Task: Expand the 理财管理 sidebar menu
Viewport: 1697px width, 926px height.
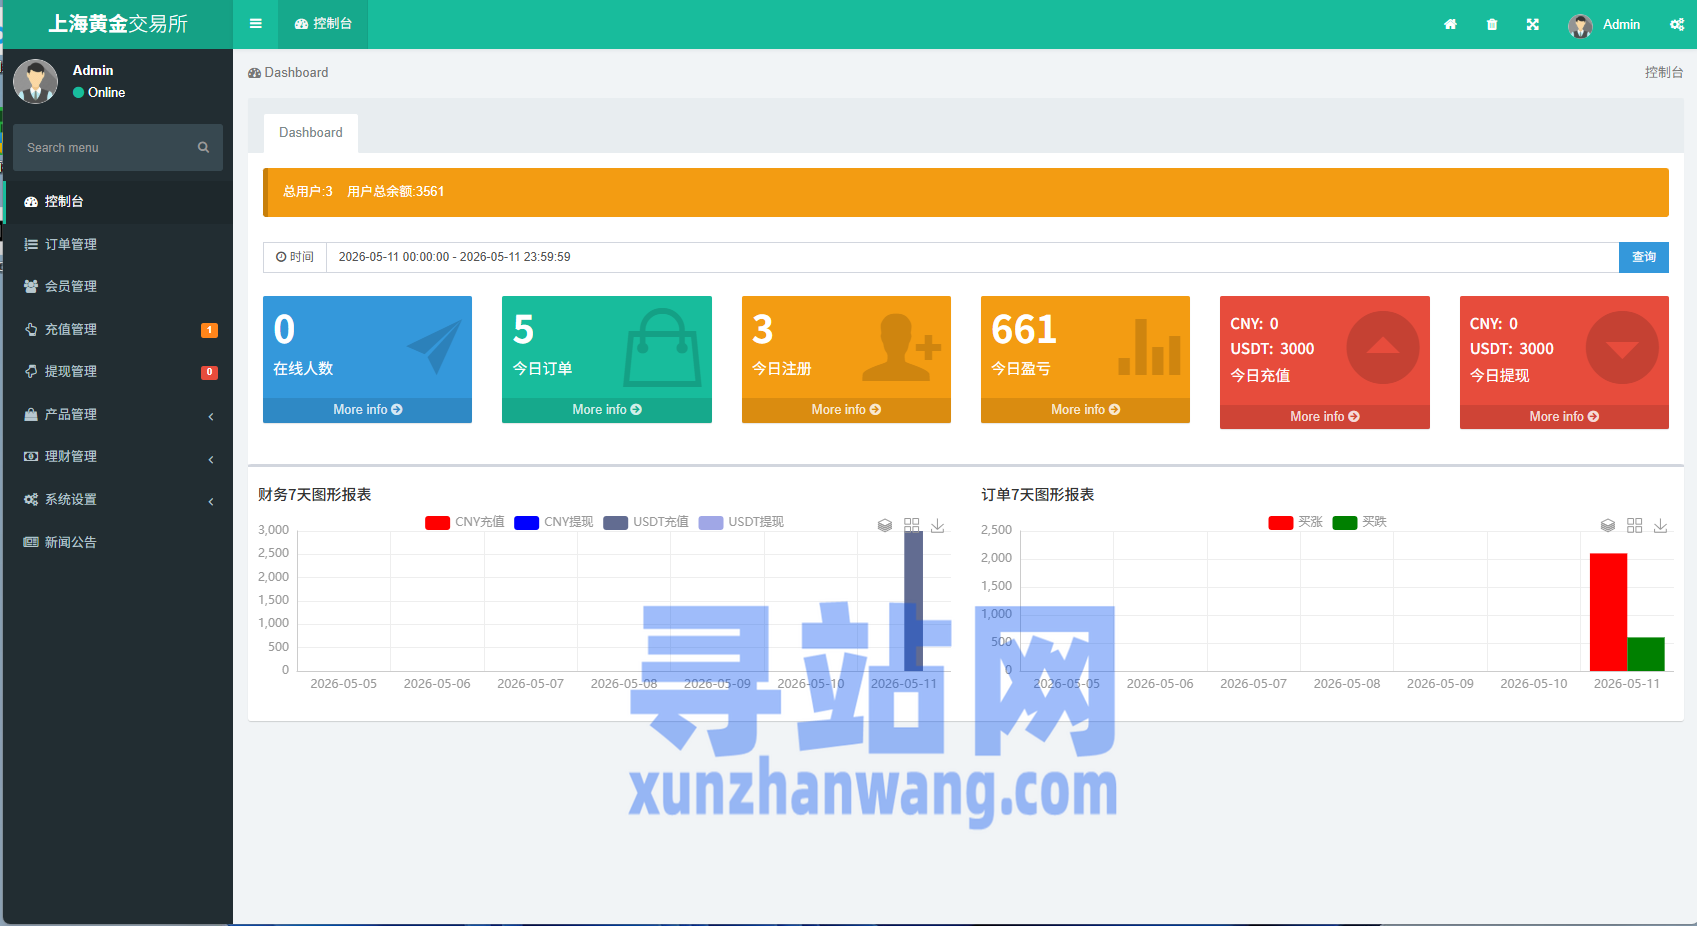Action: [x=118, y=456]
